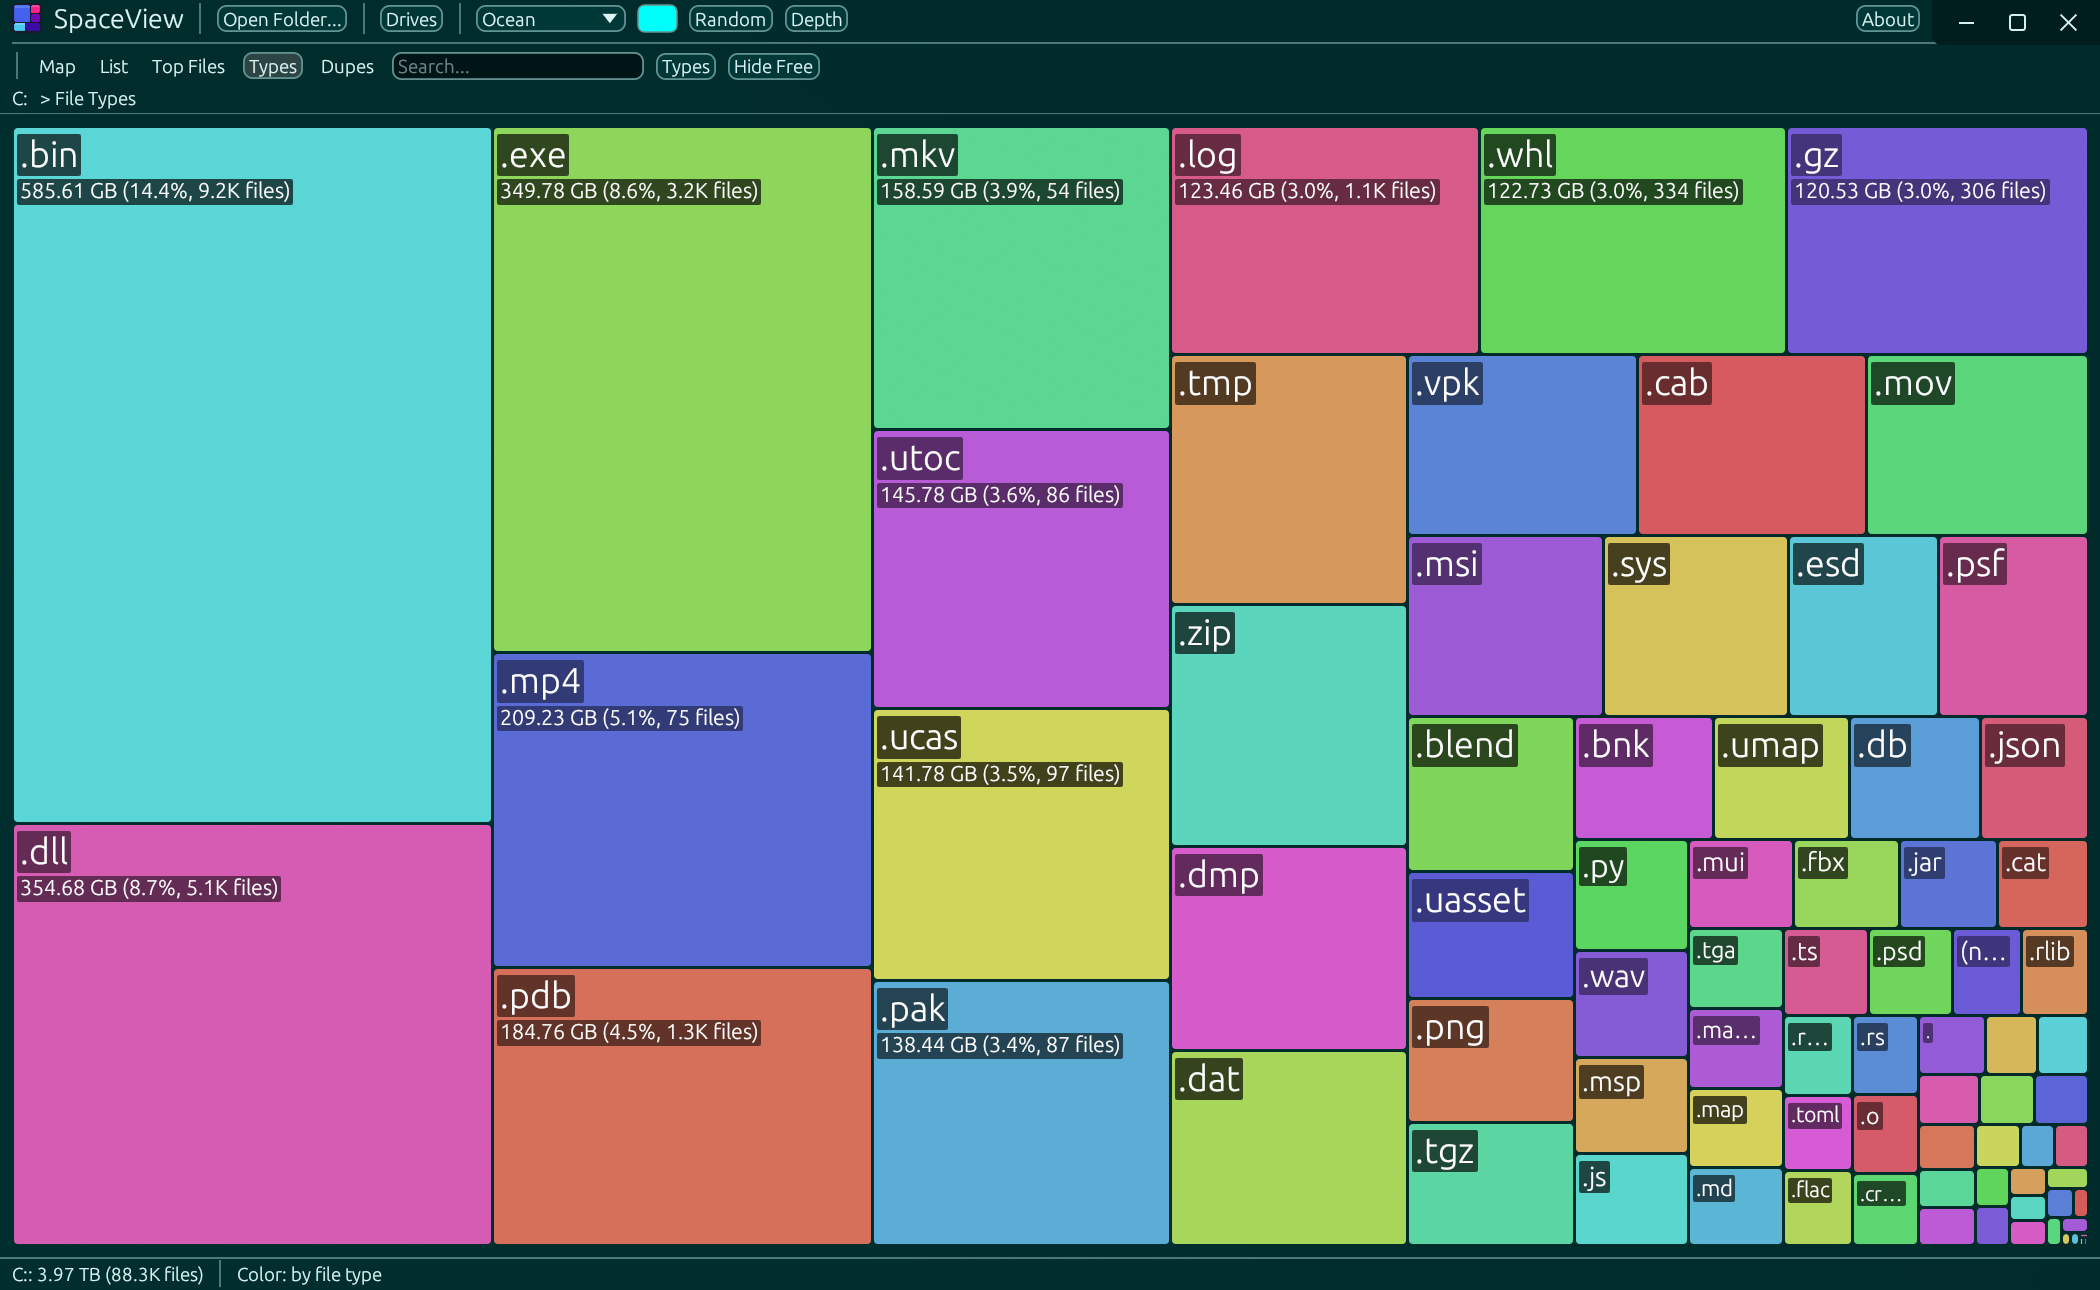The height and width of the screenshot is (1290, 2100).
Task: Select the .log treemap block
Action: (1325, 240)
